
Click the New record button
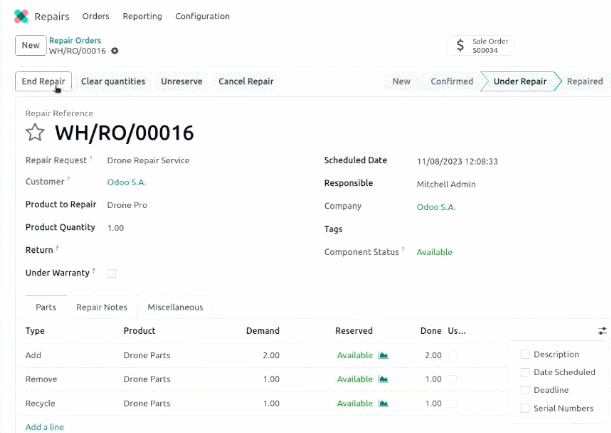tap(31, 45)
